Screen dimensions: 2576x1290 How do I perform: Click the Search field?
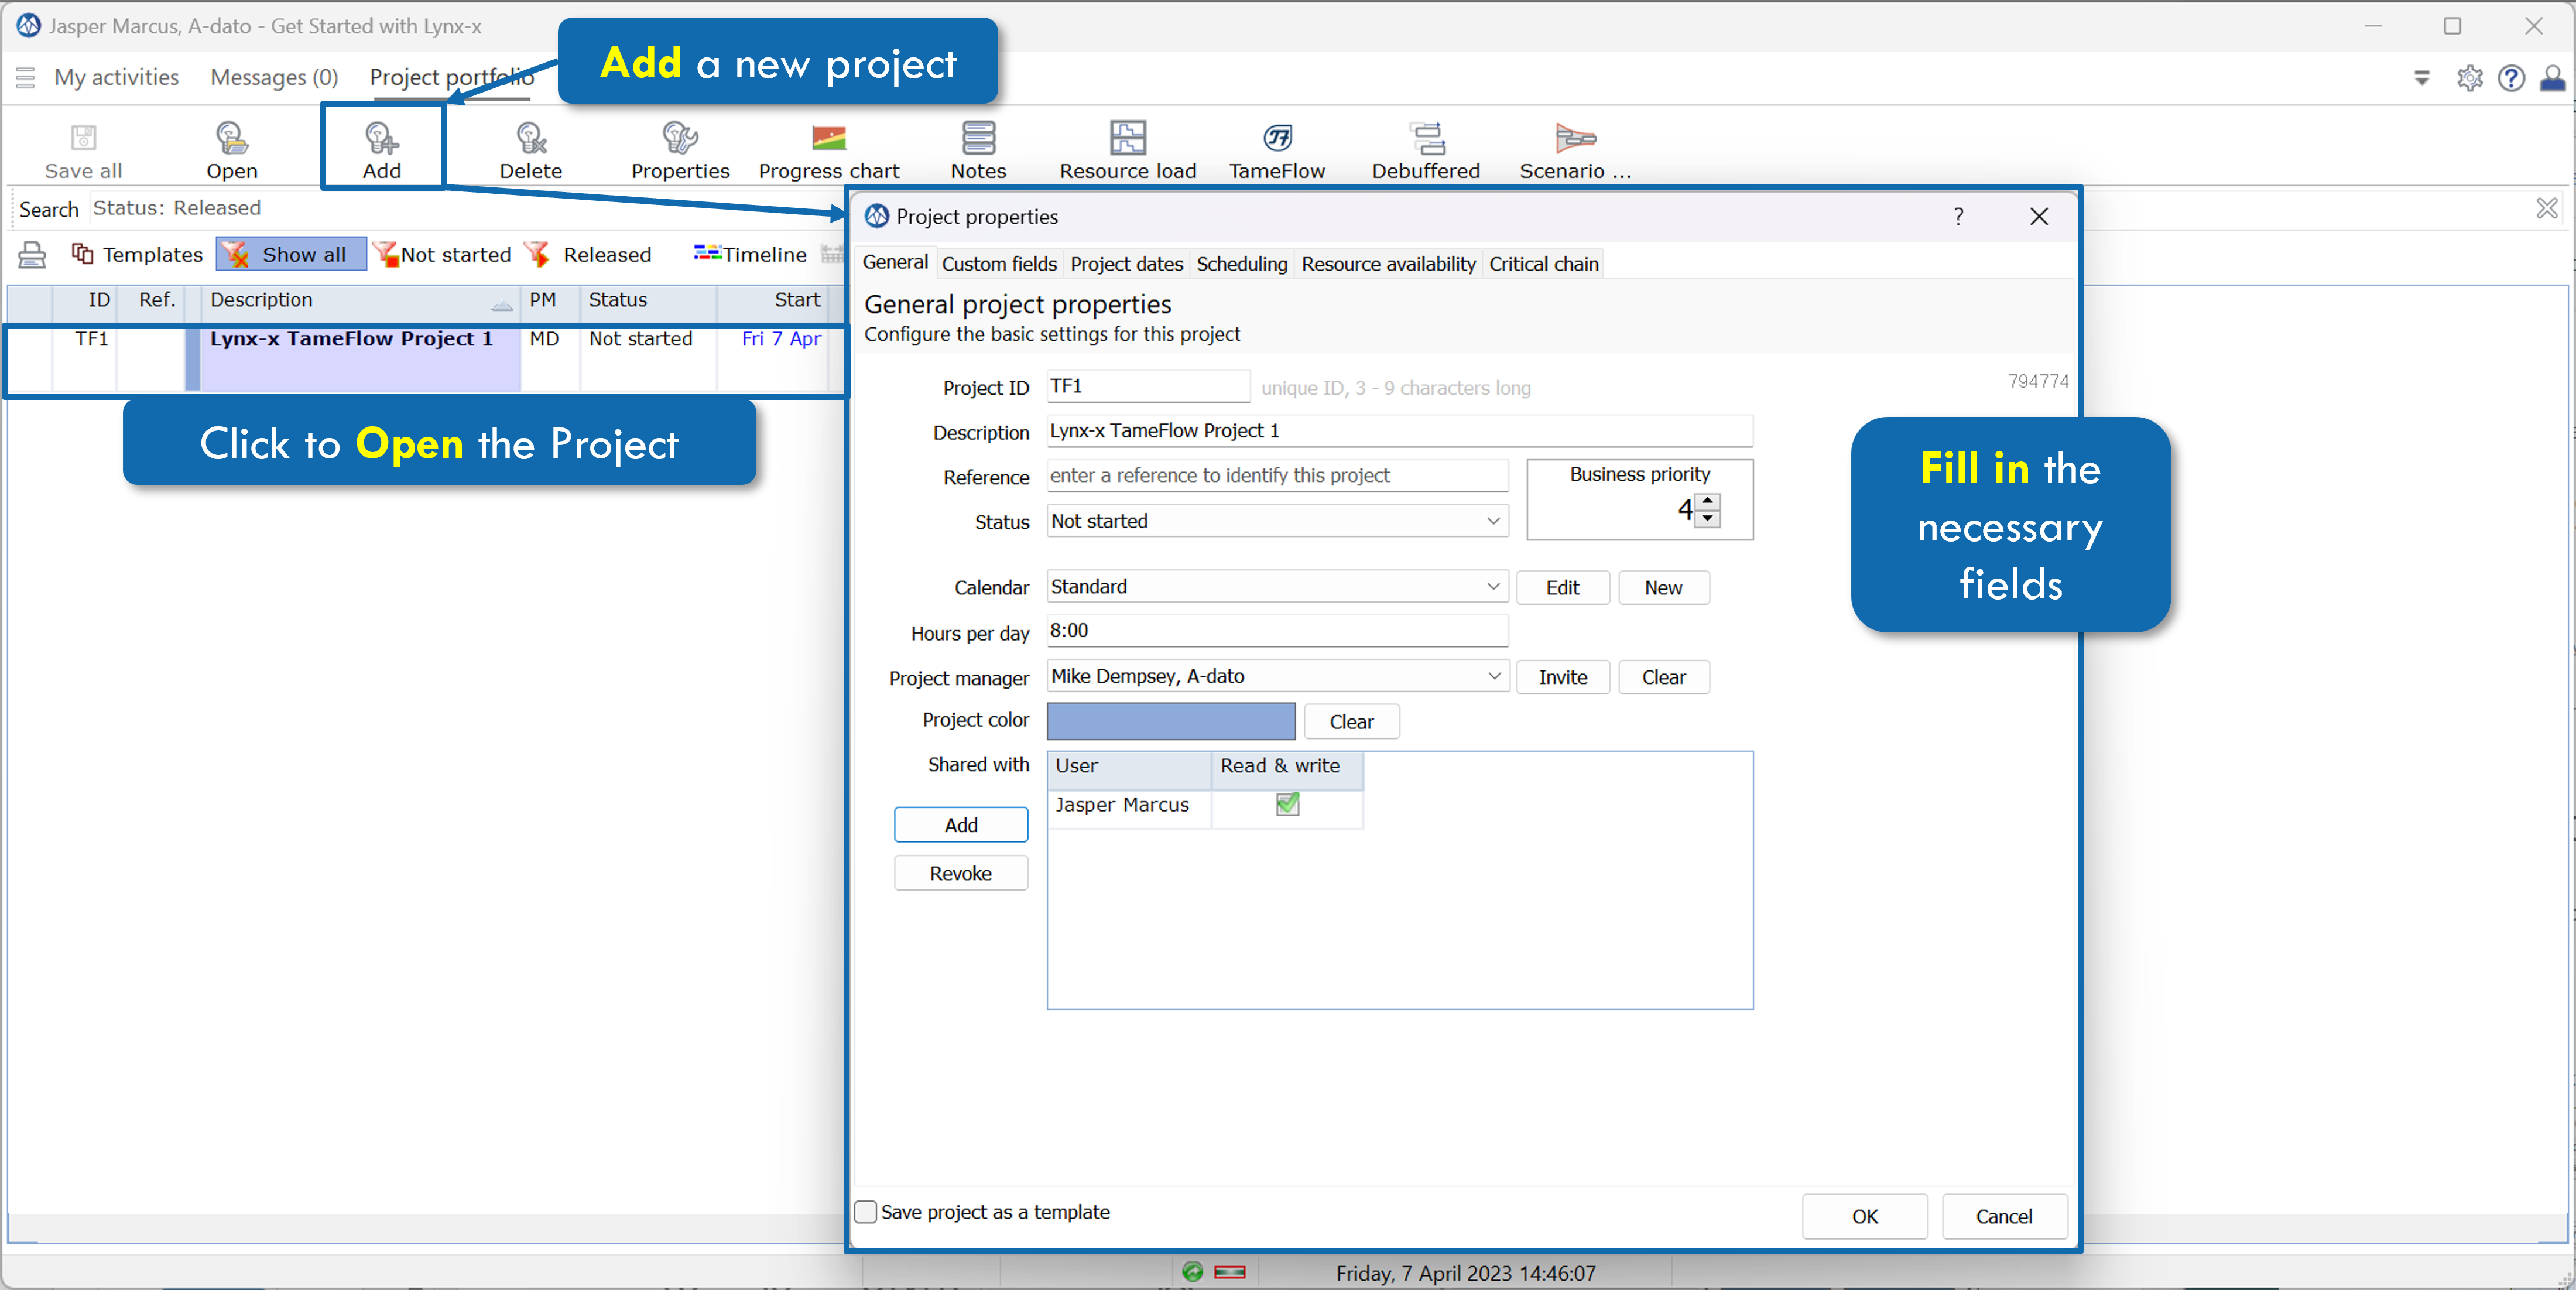point(1310,208)
